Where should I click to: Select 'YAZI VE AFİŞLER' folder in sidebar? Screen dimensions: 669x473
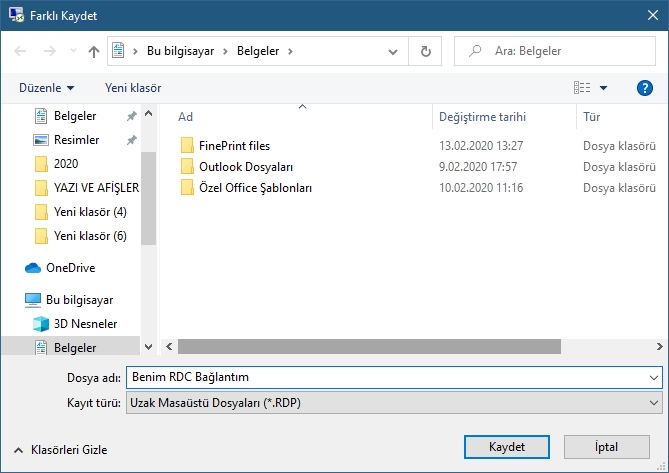tap(96, 188)
